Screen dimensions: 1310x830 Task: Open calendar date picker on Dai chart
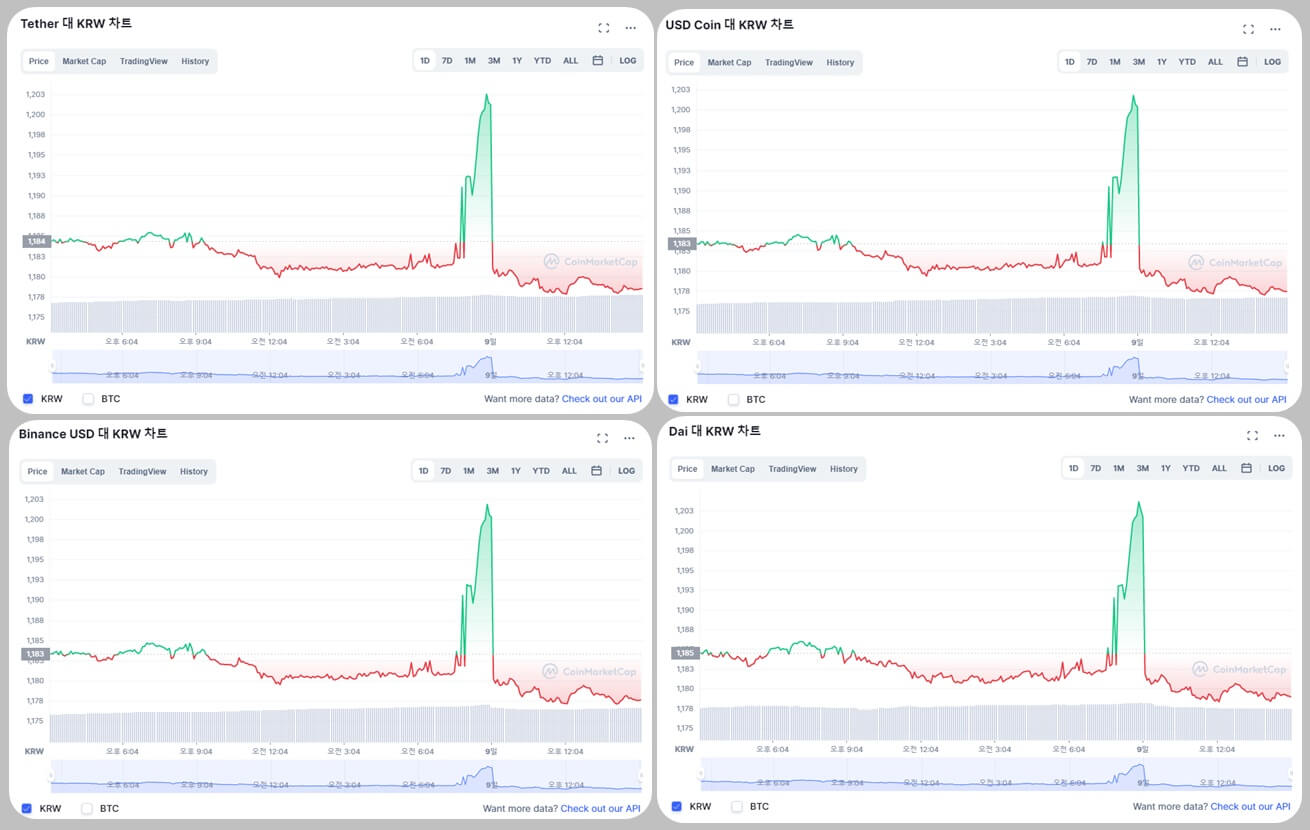point(1246,468)
